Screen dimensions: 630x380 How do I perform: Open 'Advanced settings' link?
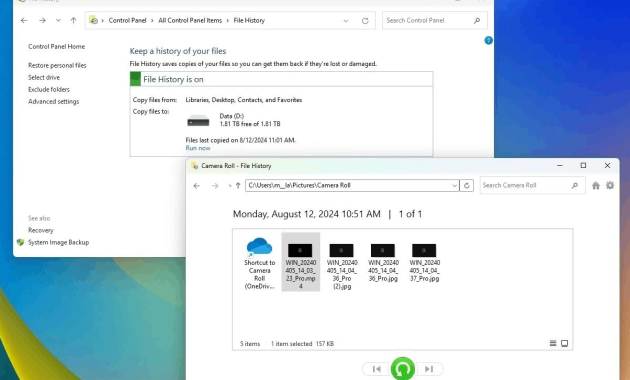click(x=53, y=102)
